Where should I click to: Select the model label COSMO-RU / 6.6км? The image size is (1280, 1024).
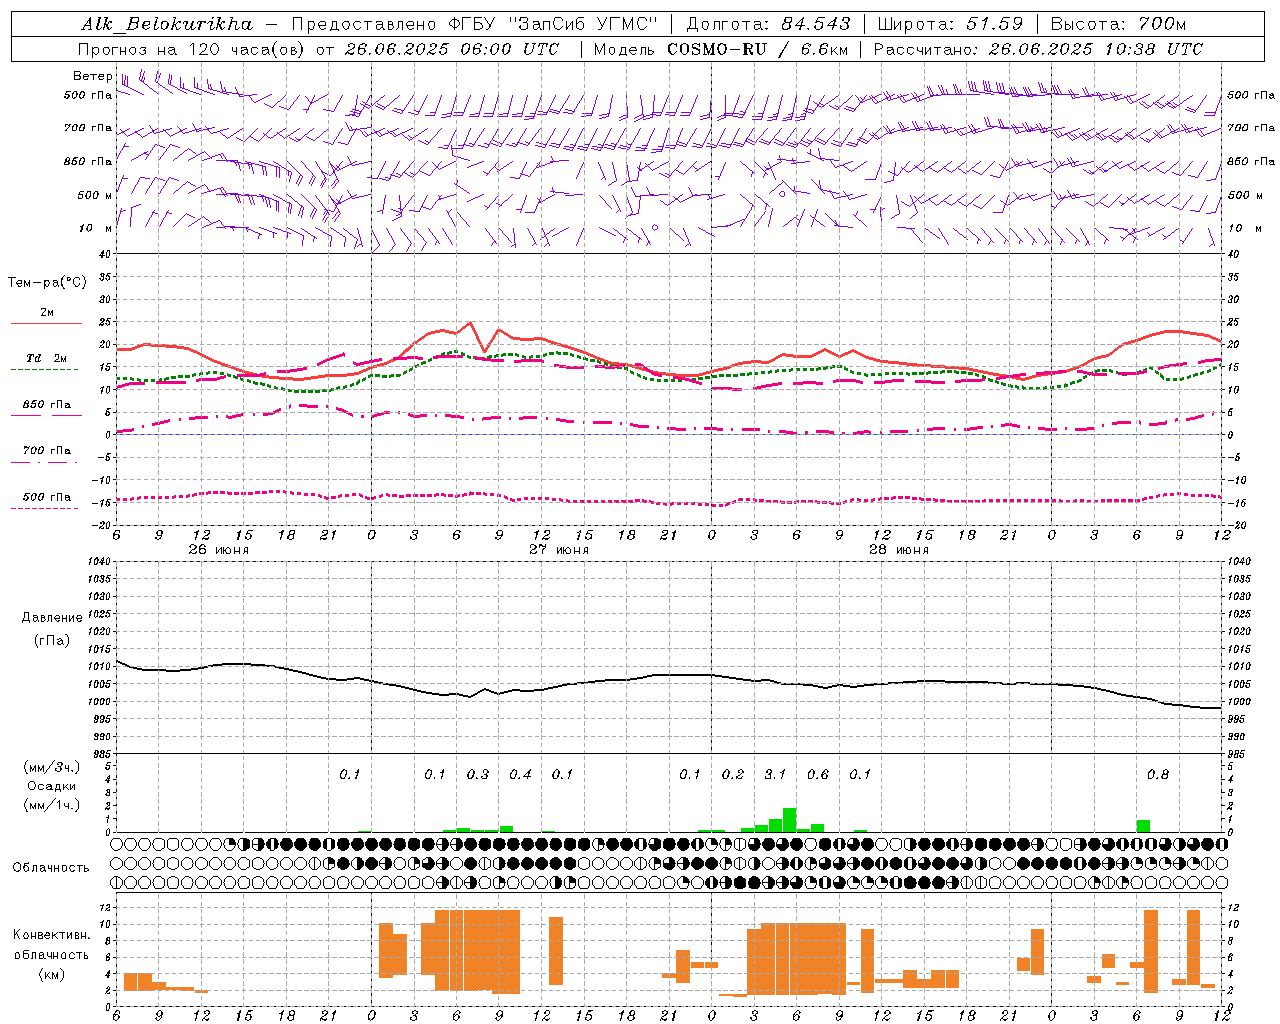758,49
